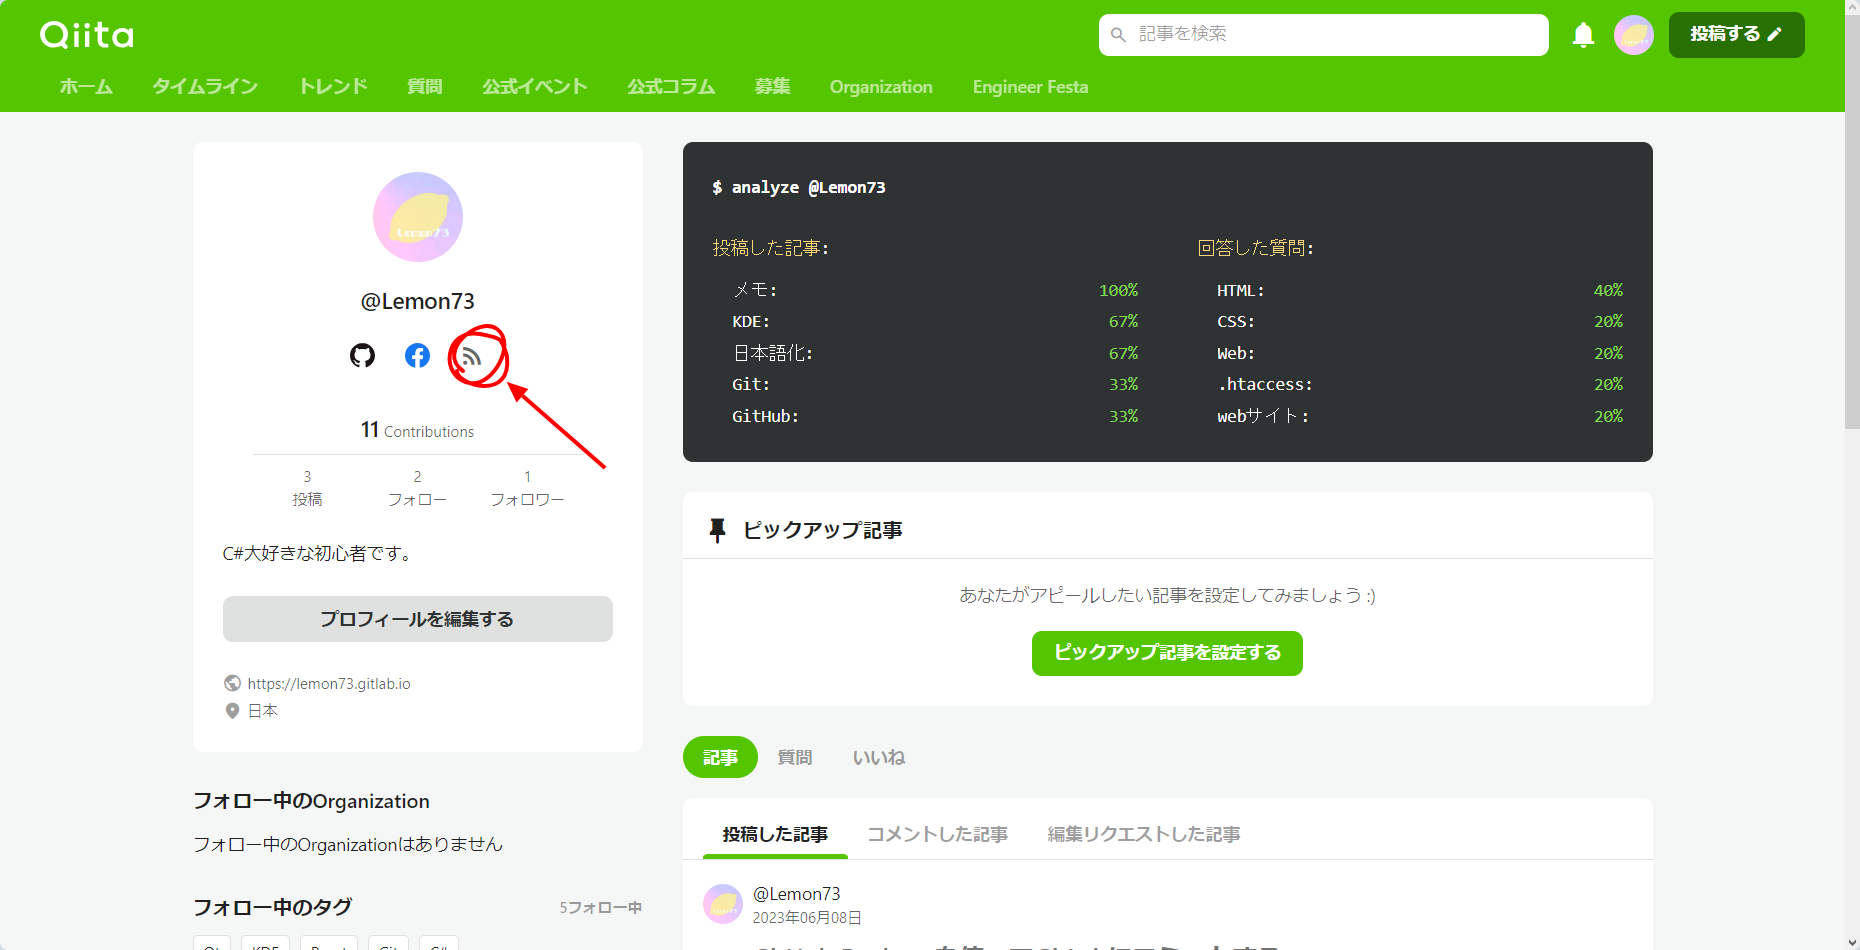Click the location pin icon beside 日本
The image size is (1860, 950).
232,710
